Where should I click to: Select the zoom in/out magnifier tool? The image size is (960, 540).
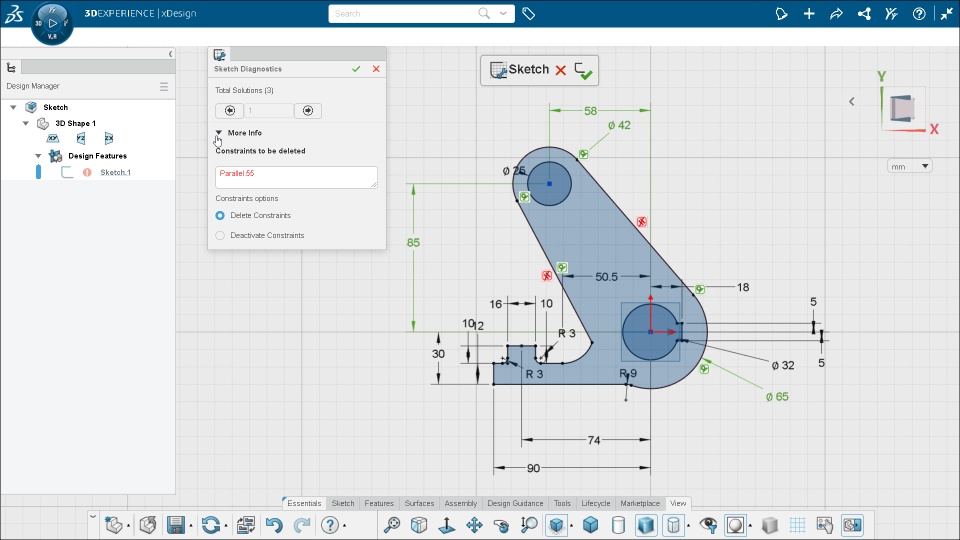pos(529,525)
